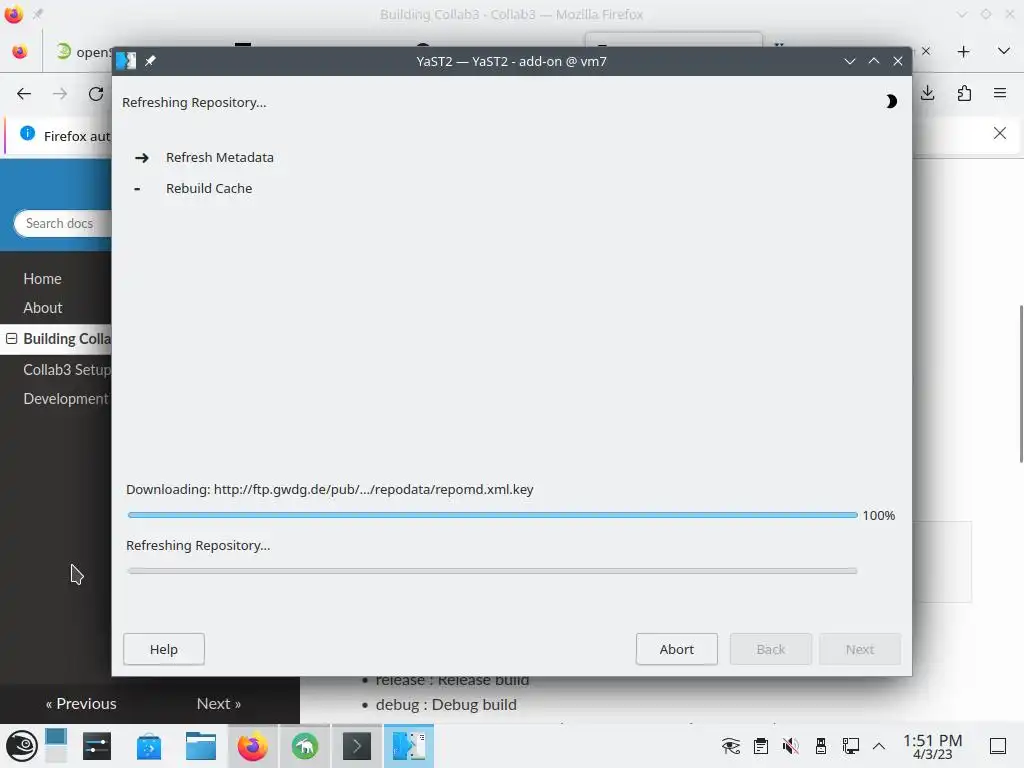Open the Firefox hamburger menu
The image size is (1024, 768).
click(1000, 93)
